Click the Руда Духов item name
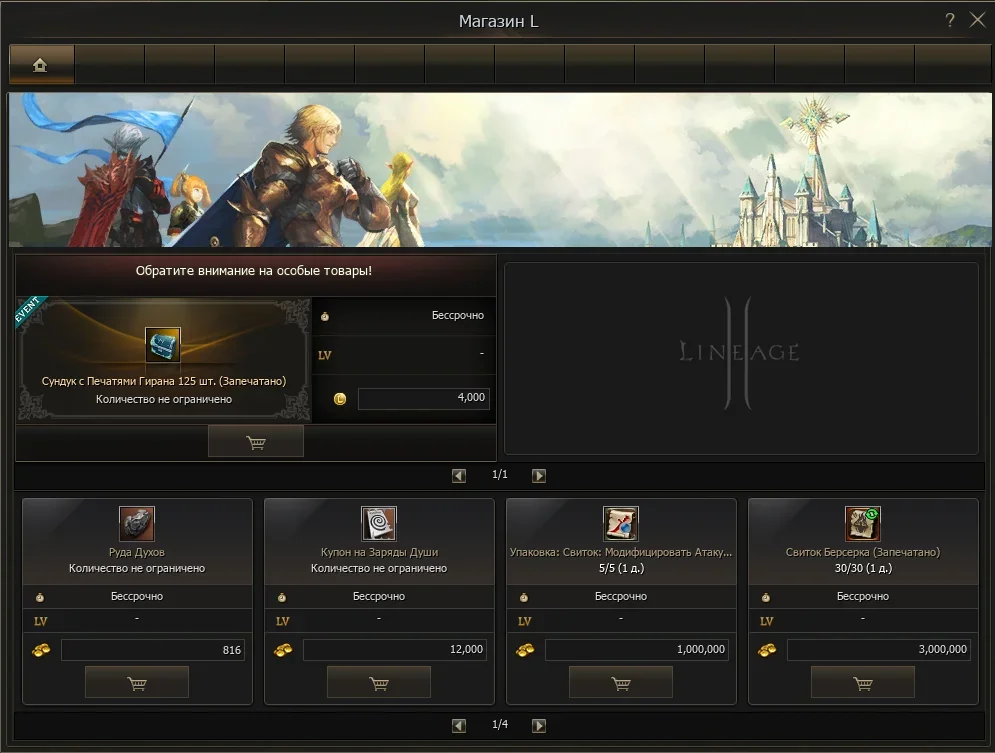This screenshot has width=995, height=753. point(137,552)
